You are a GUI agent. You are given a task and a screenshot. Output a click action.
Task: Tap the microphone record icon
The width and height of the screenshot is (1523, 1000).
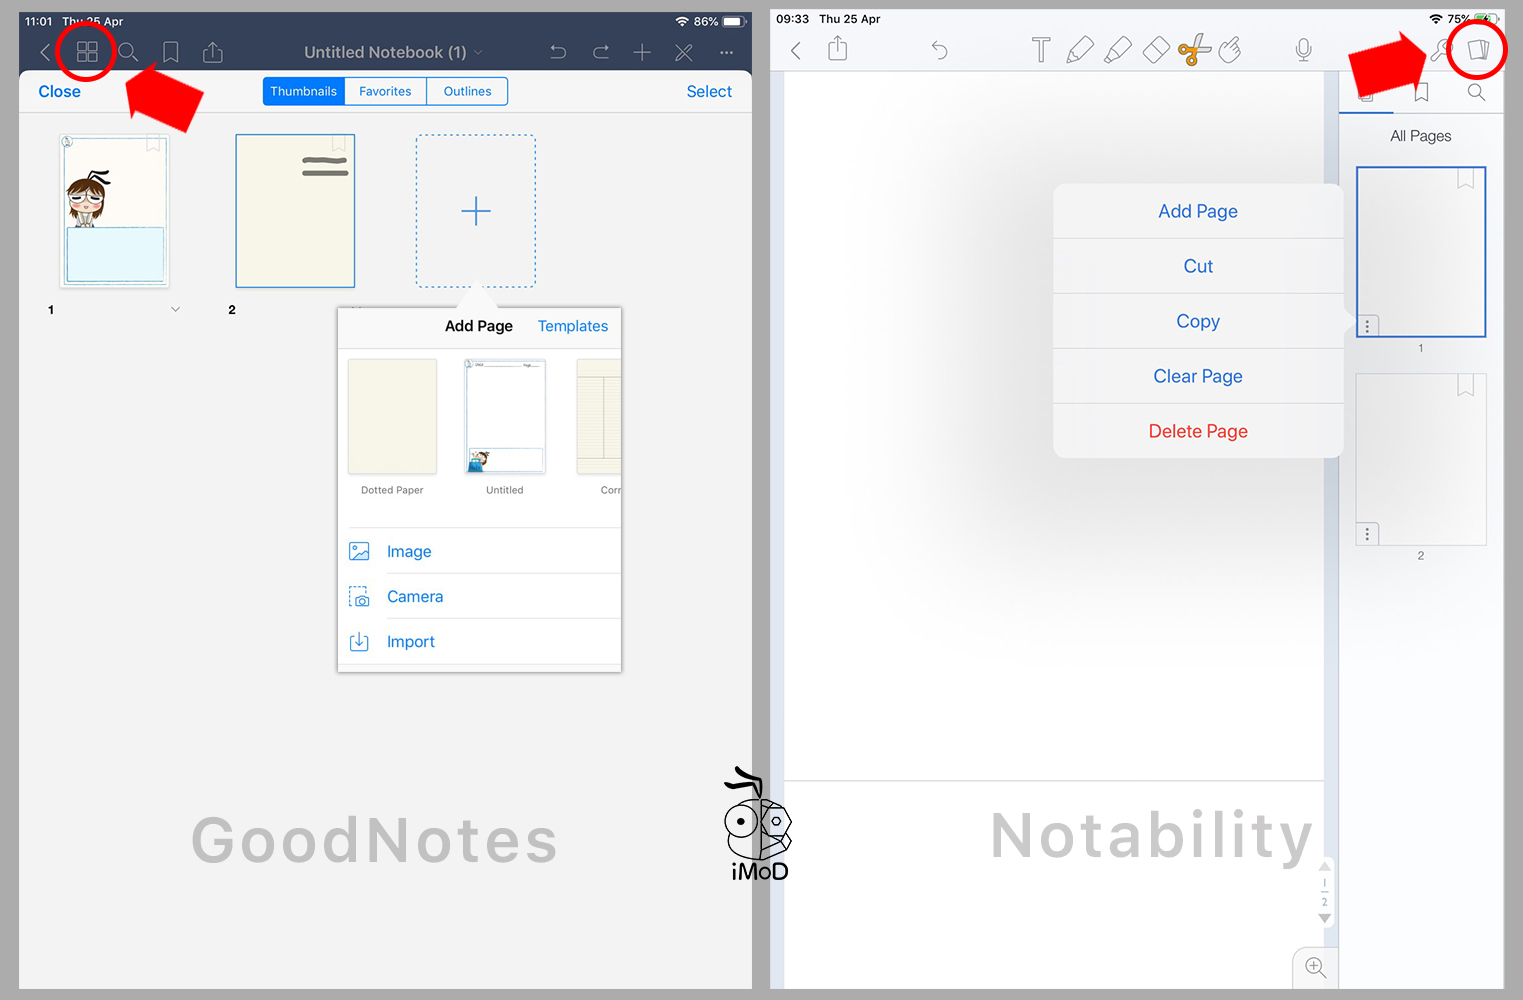(x=1303, y=50)
